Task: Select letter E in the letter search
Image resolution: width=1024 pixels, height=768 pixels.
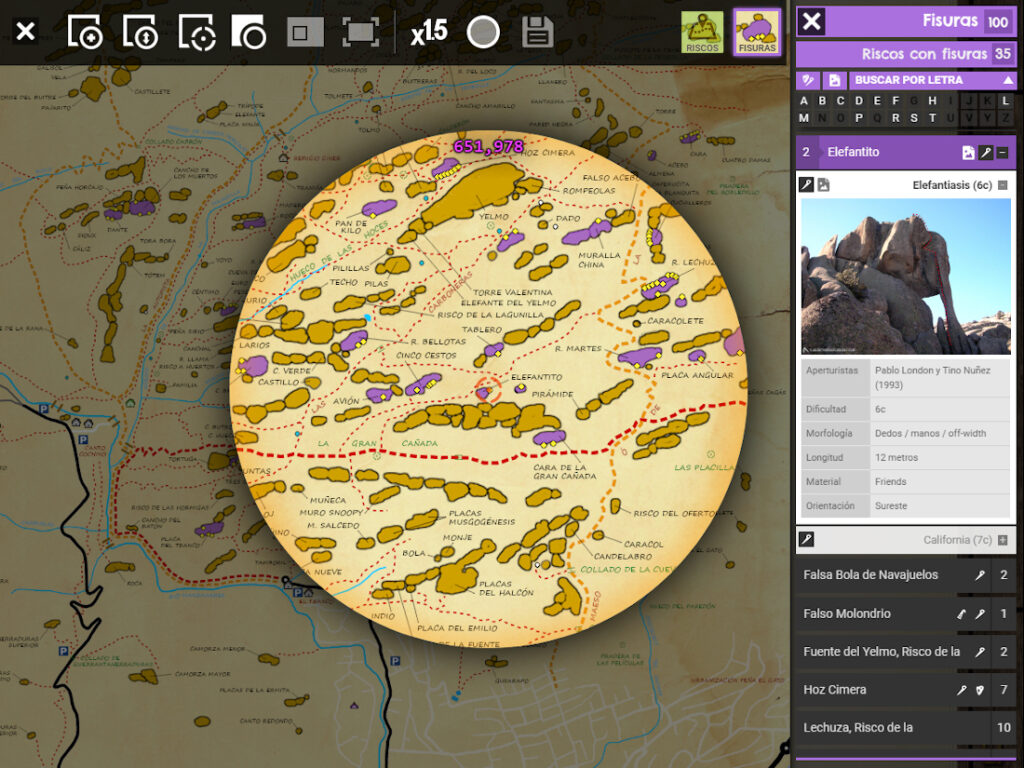Action: click(x=877, y=101)
